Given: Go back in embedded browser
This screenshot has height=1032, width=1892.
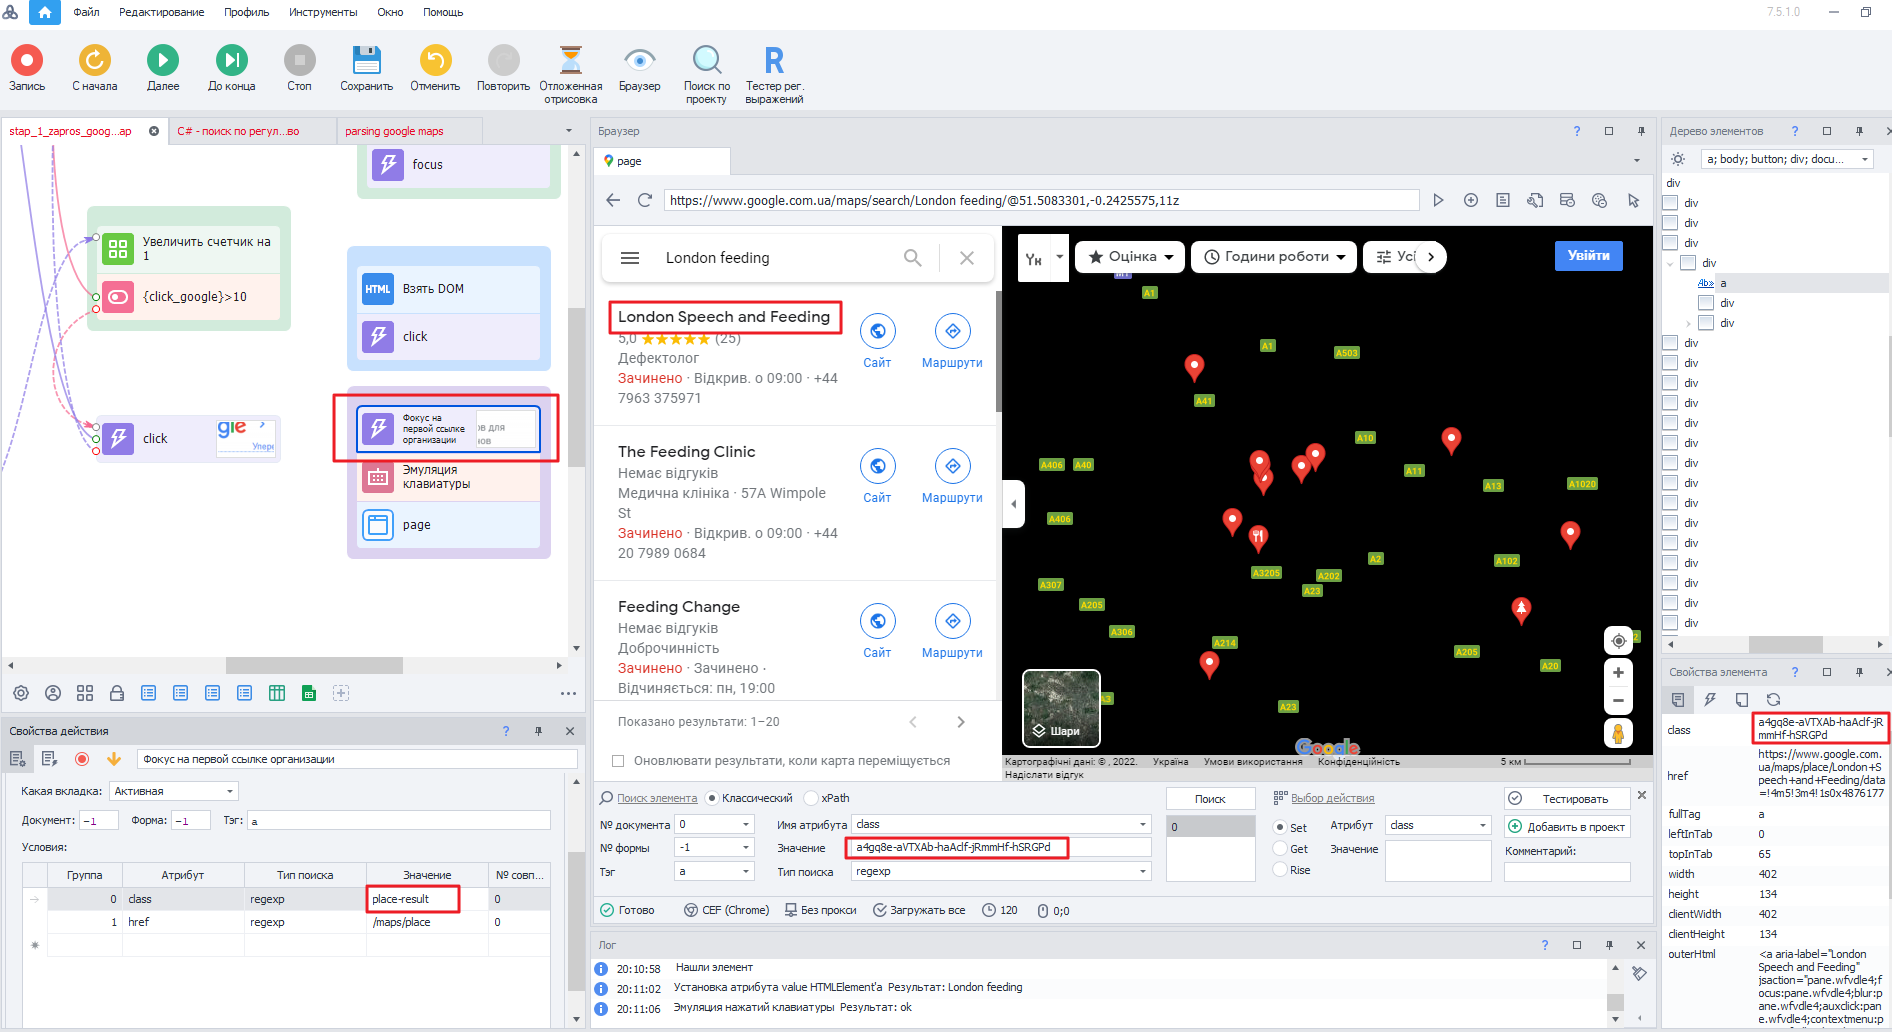Looking at the screenshot, I should coord(613,200).
